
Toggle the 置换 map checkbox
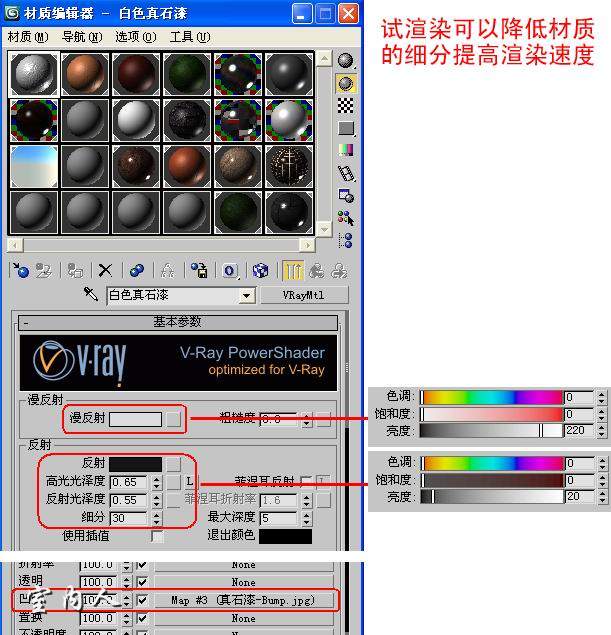pyautogui.click(x=142, y=618)
